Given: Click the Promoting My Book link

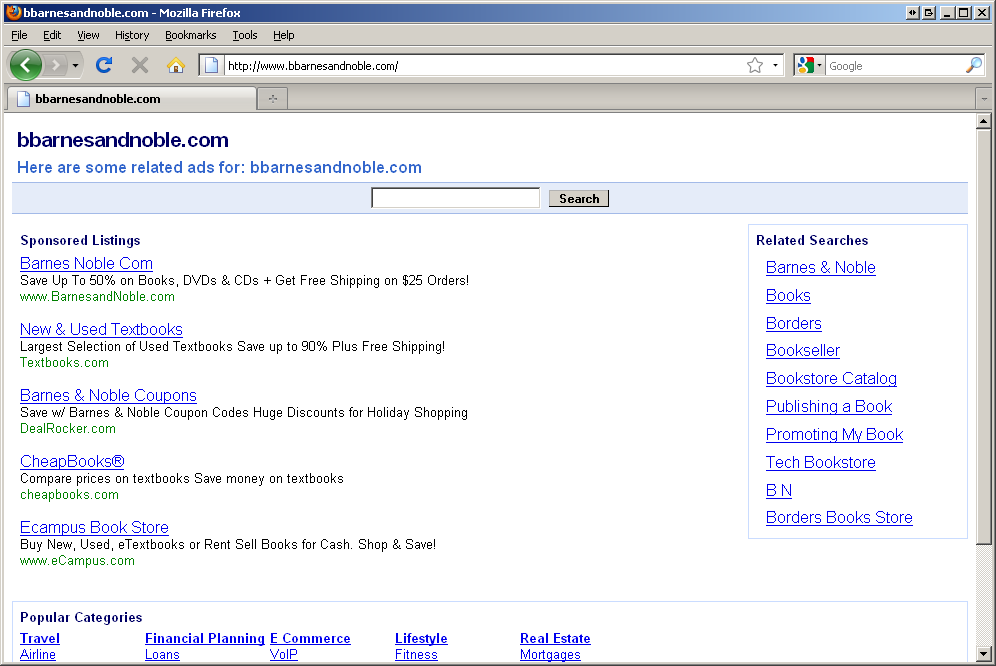Looking at the screenshot, I should [835, 435].
